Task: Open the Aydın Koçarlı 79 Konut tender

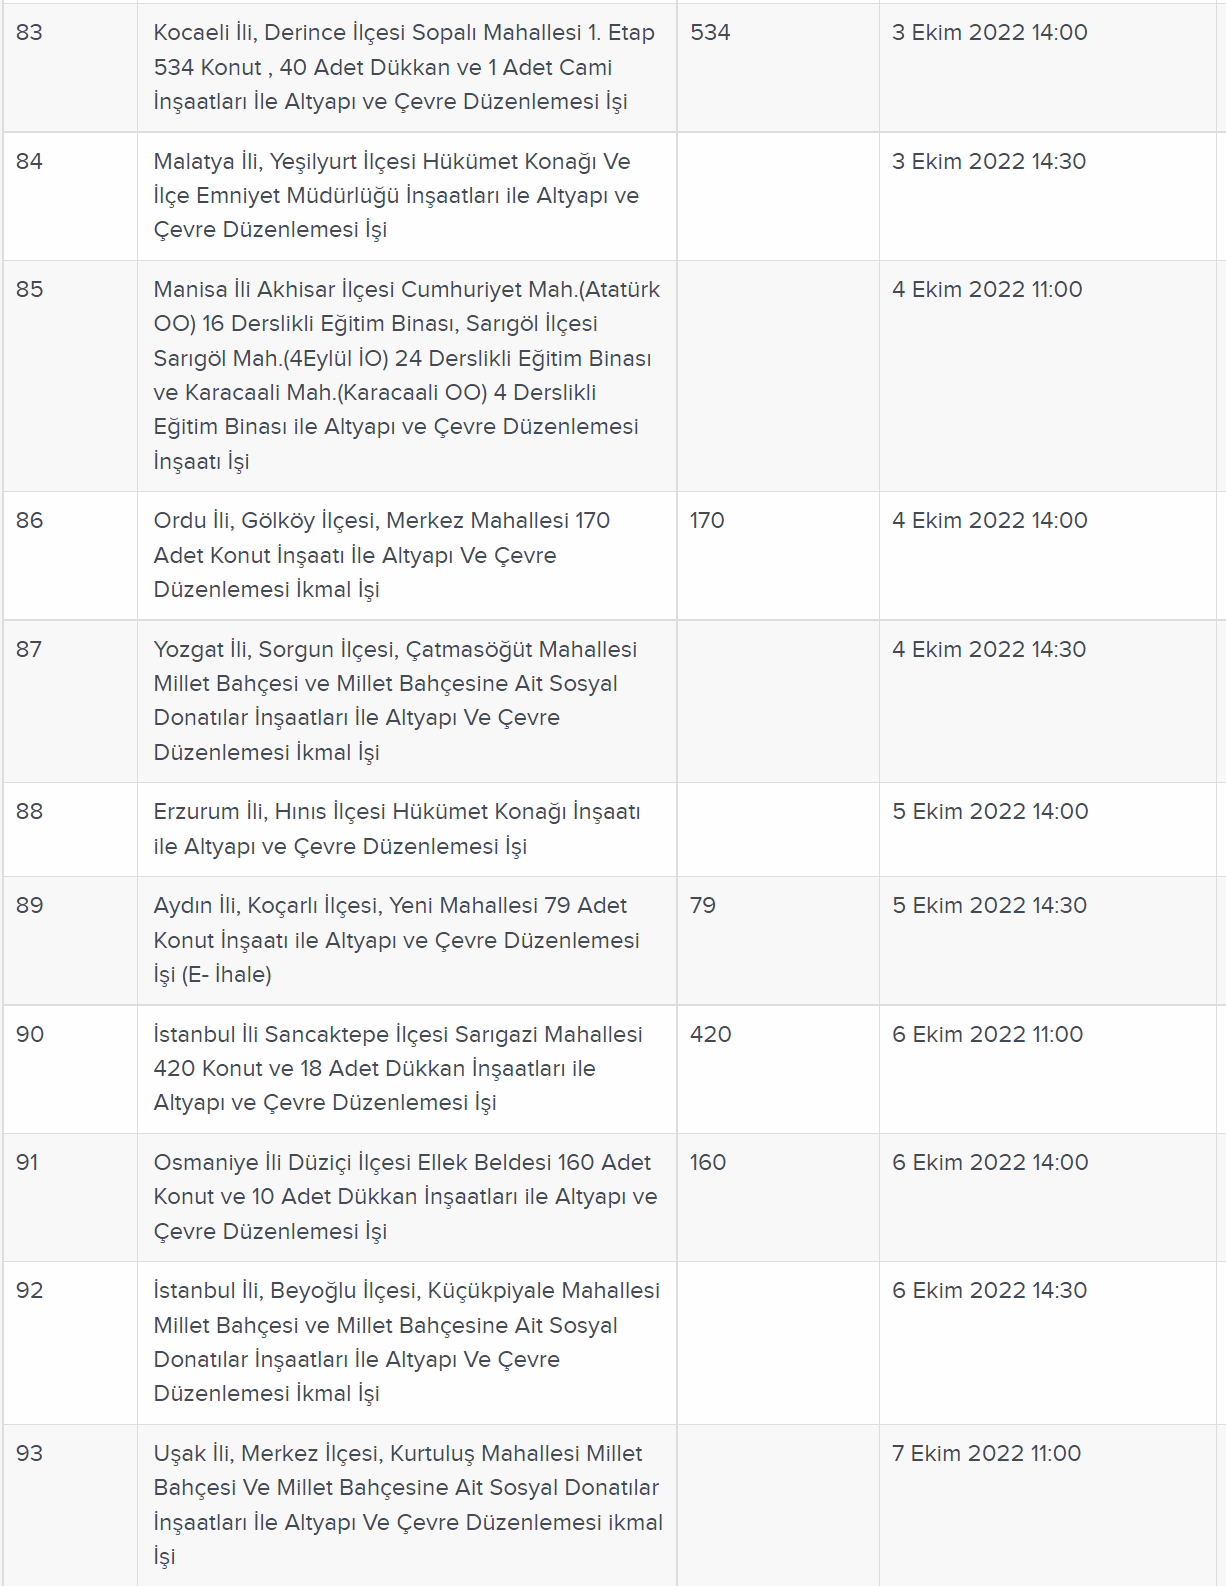Action: 397,940
